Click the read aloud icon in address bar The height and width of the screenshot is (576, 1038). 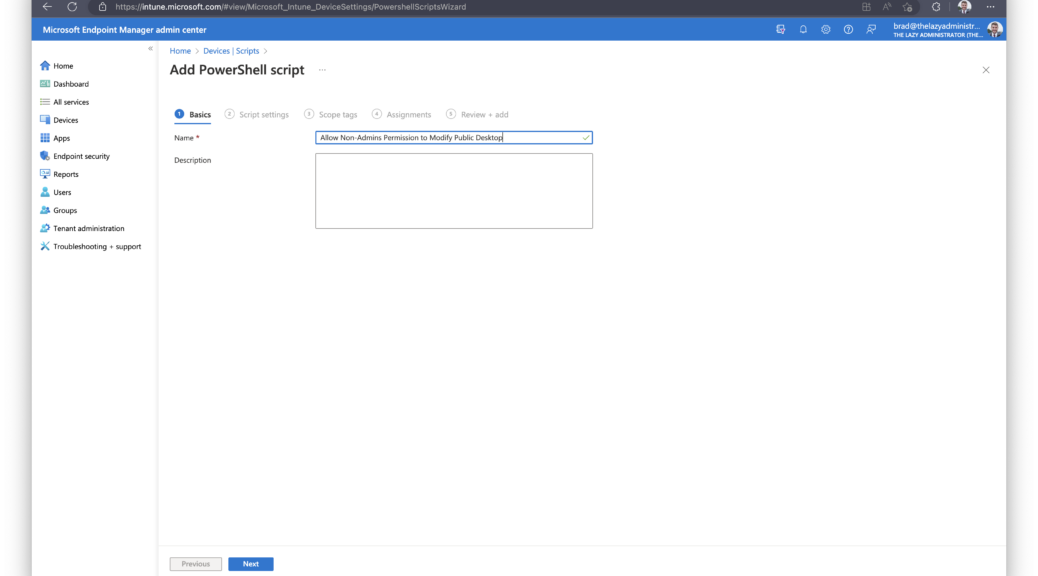point(886,7)
